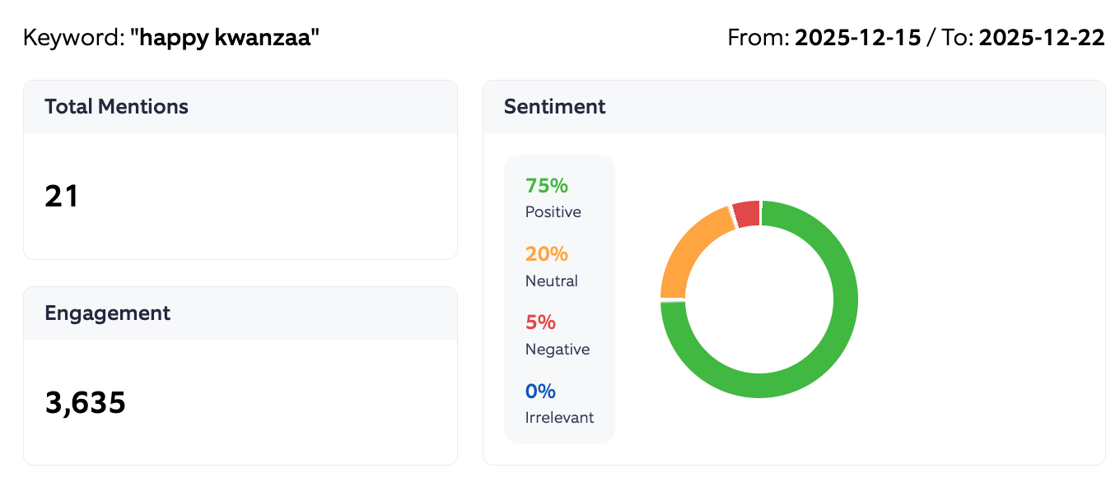This screenshot has height=482, width=1120.
Task: Click the "happy kwanzaa" keyword text
Action: point(225,39)
